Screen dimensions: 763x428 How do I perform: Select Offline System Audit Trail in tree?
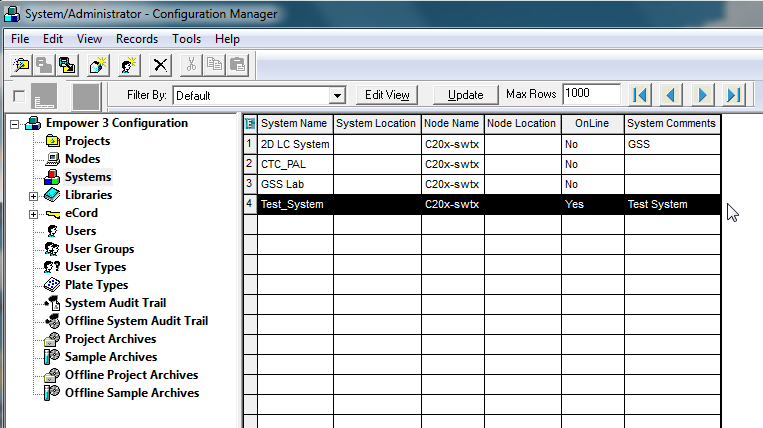tap(137, 321)
